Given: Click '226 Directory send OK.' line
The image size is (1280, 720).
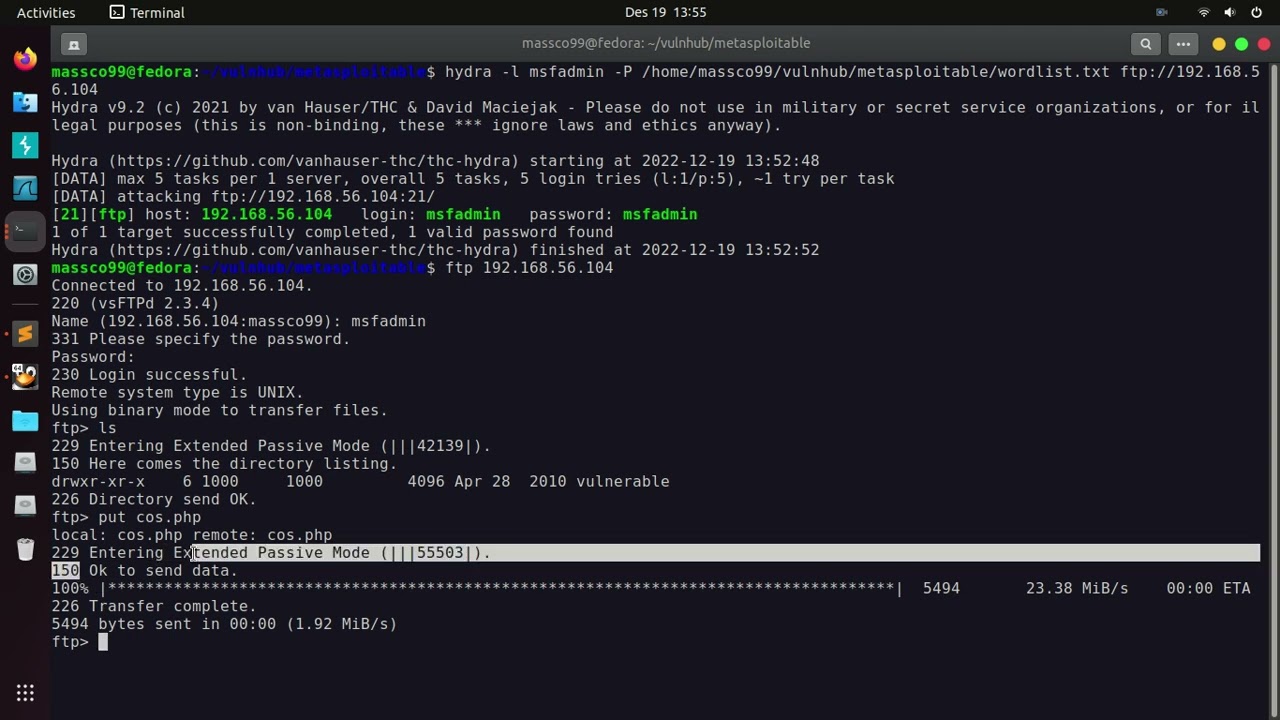Looking at the screenshot, I should tap(154, 499).
